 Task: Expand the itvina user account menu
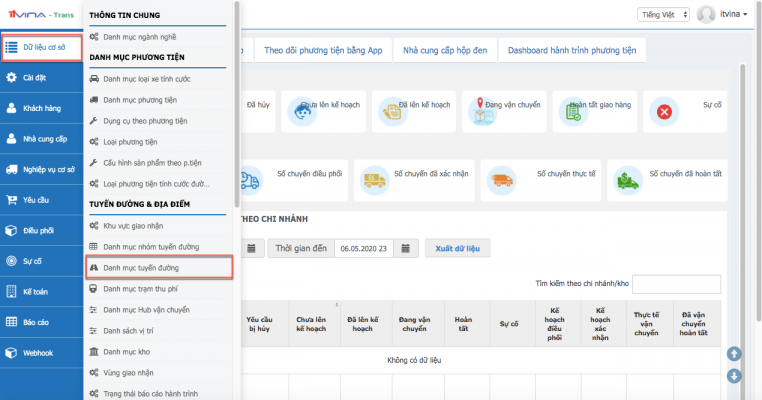click(x=734, y=14)
